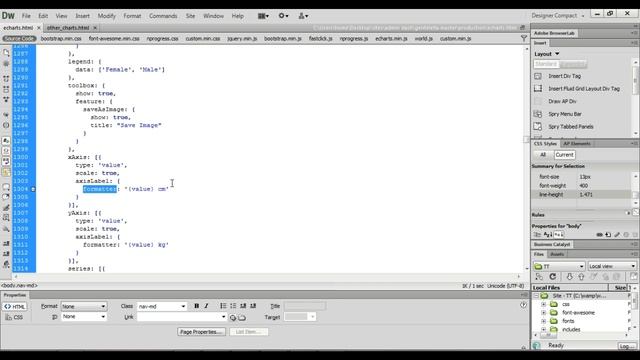
Task: Open the Designer Compact workspace switcher
Action: coord(558,16)
